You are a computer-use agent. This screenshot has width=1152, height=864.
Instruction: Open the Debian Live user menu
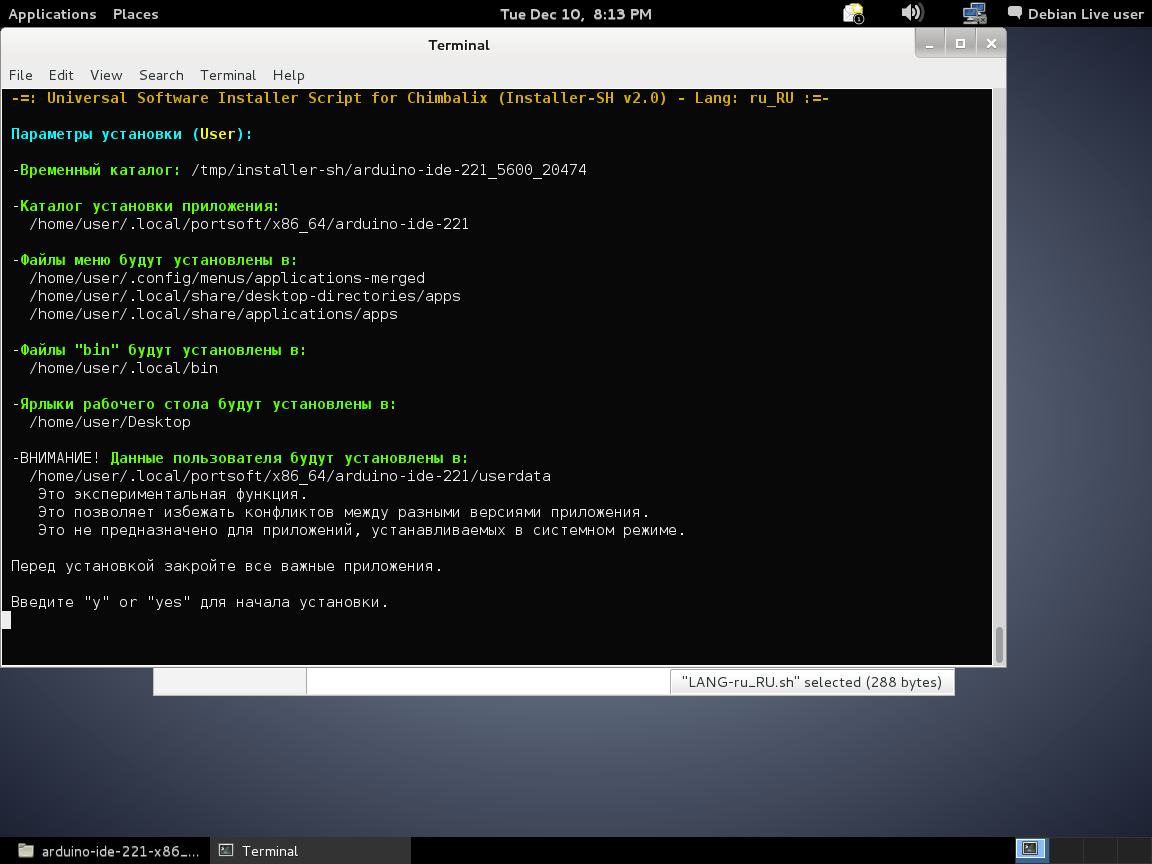tap(1085, 14)
